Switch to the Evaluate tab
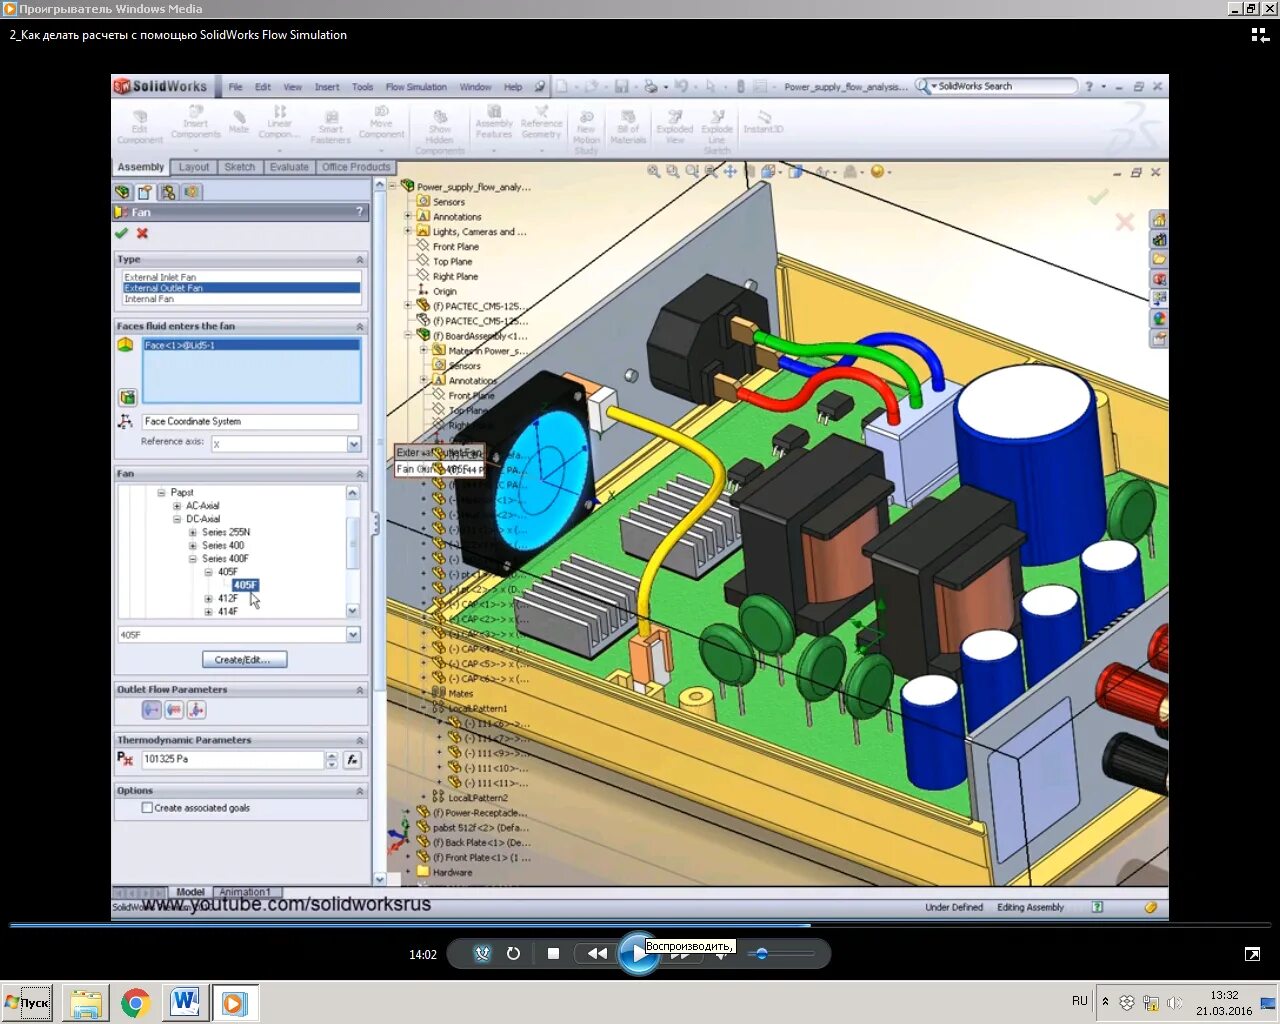Screen dimensions: 1280x1024 pos(289,167)
